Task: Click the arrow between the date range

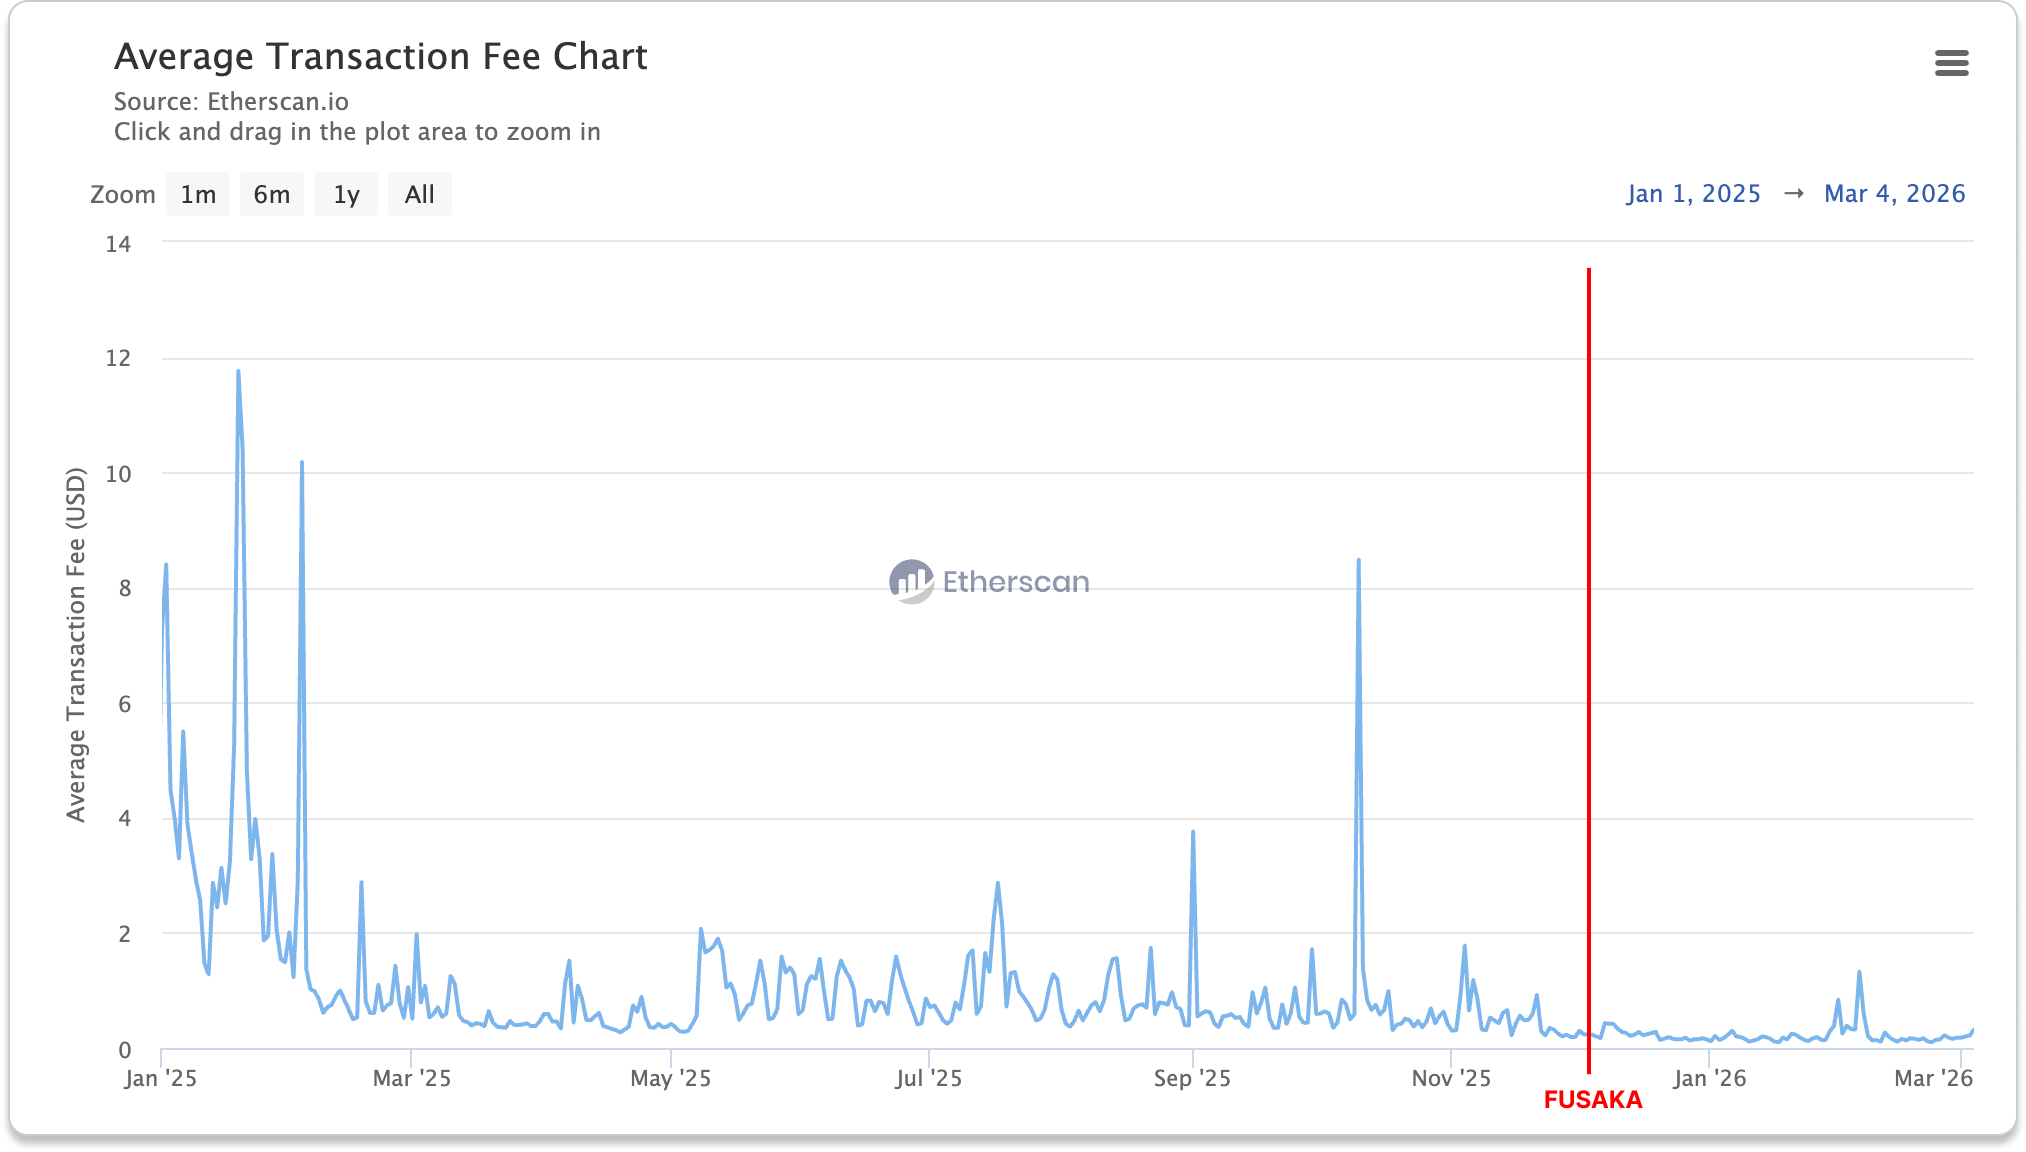Action: pyautogui.click(x=1793, y=193)
